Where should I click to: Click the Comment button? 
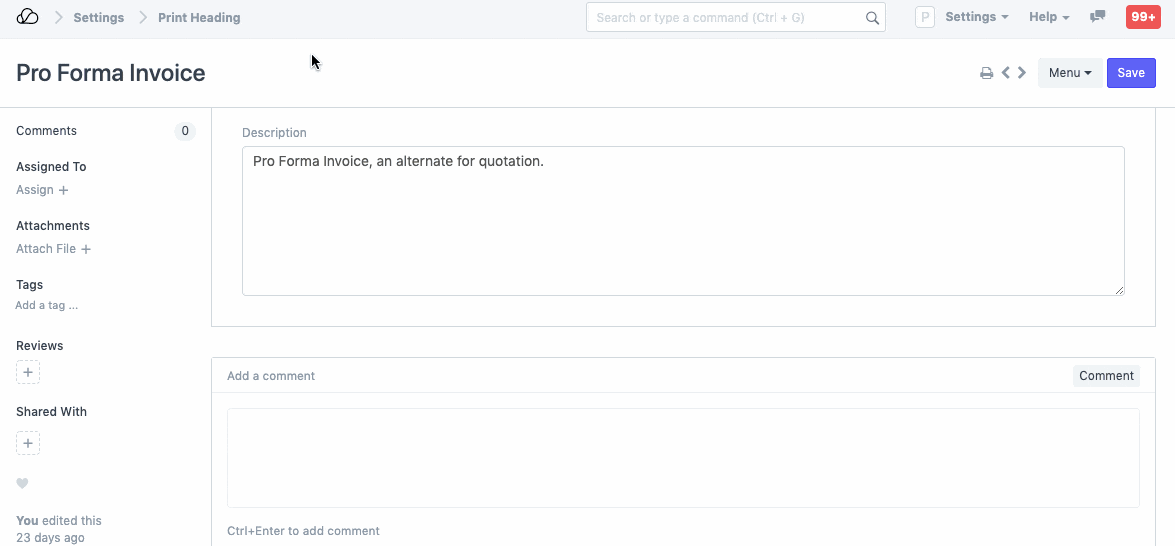(1106, 376)
